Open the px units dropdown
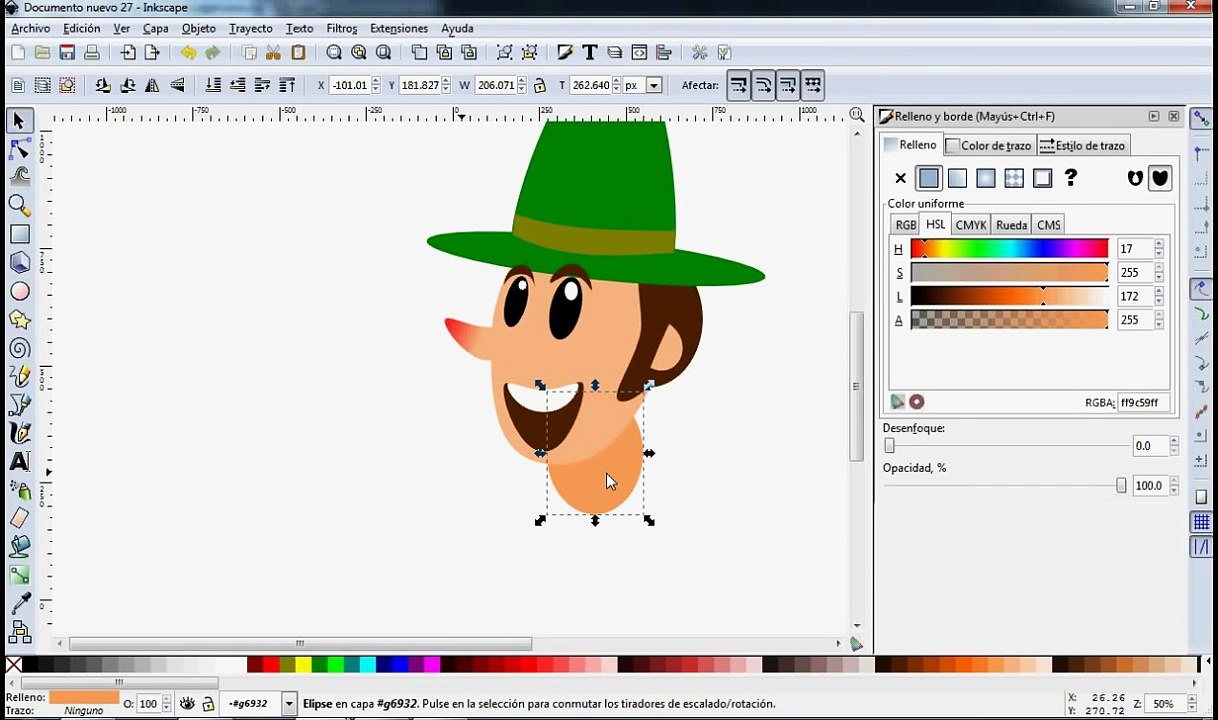The width and height of the screenshot is (1218, 720). click(653, 85)
